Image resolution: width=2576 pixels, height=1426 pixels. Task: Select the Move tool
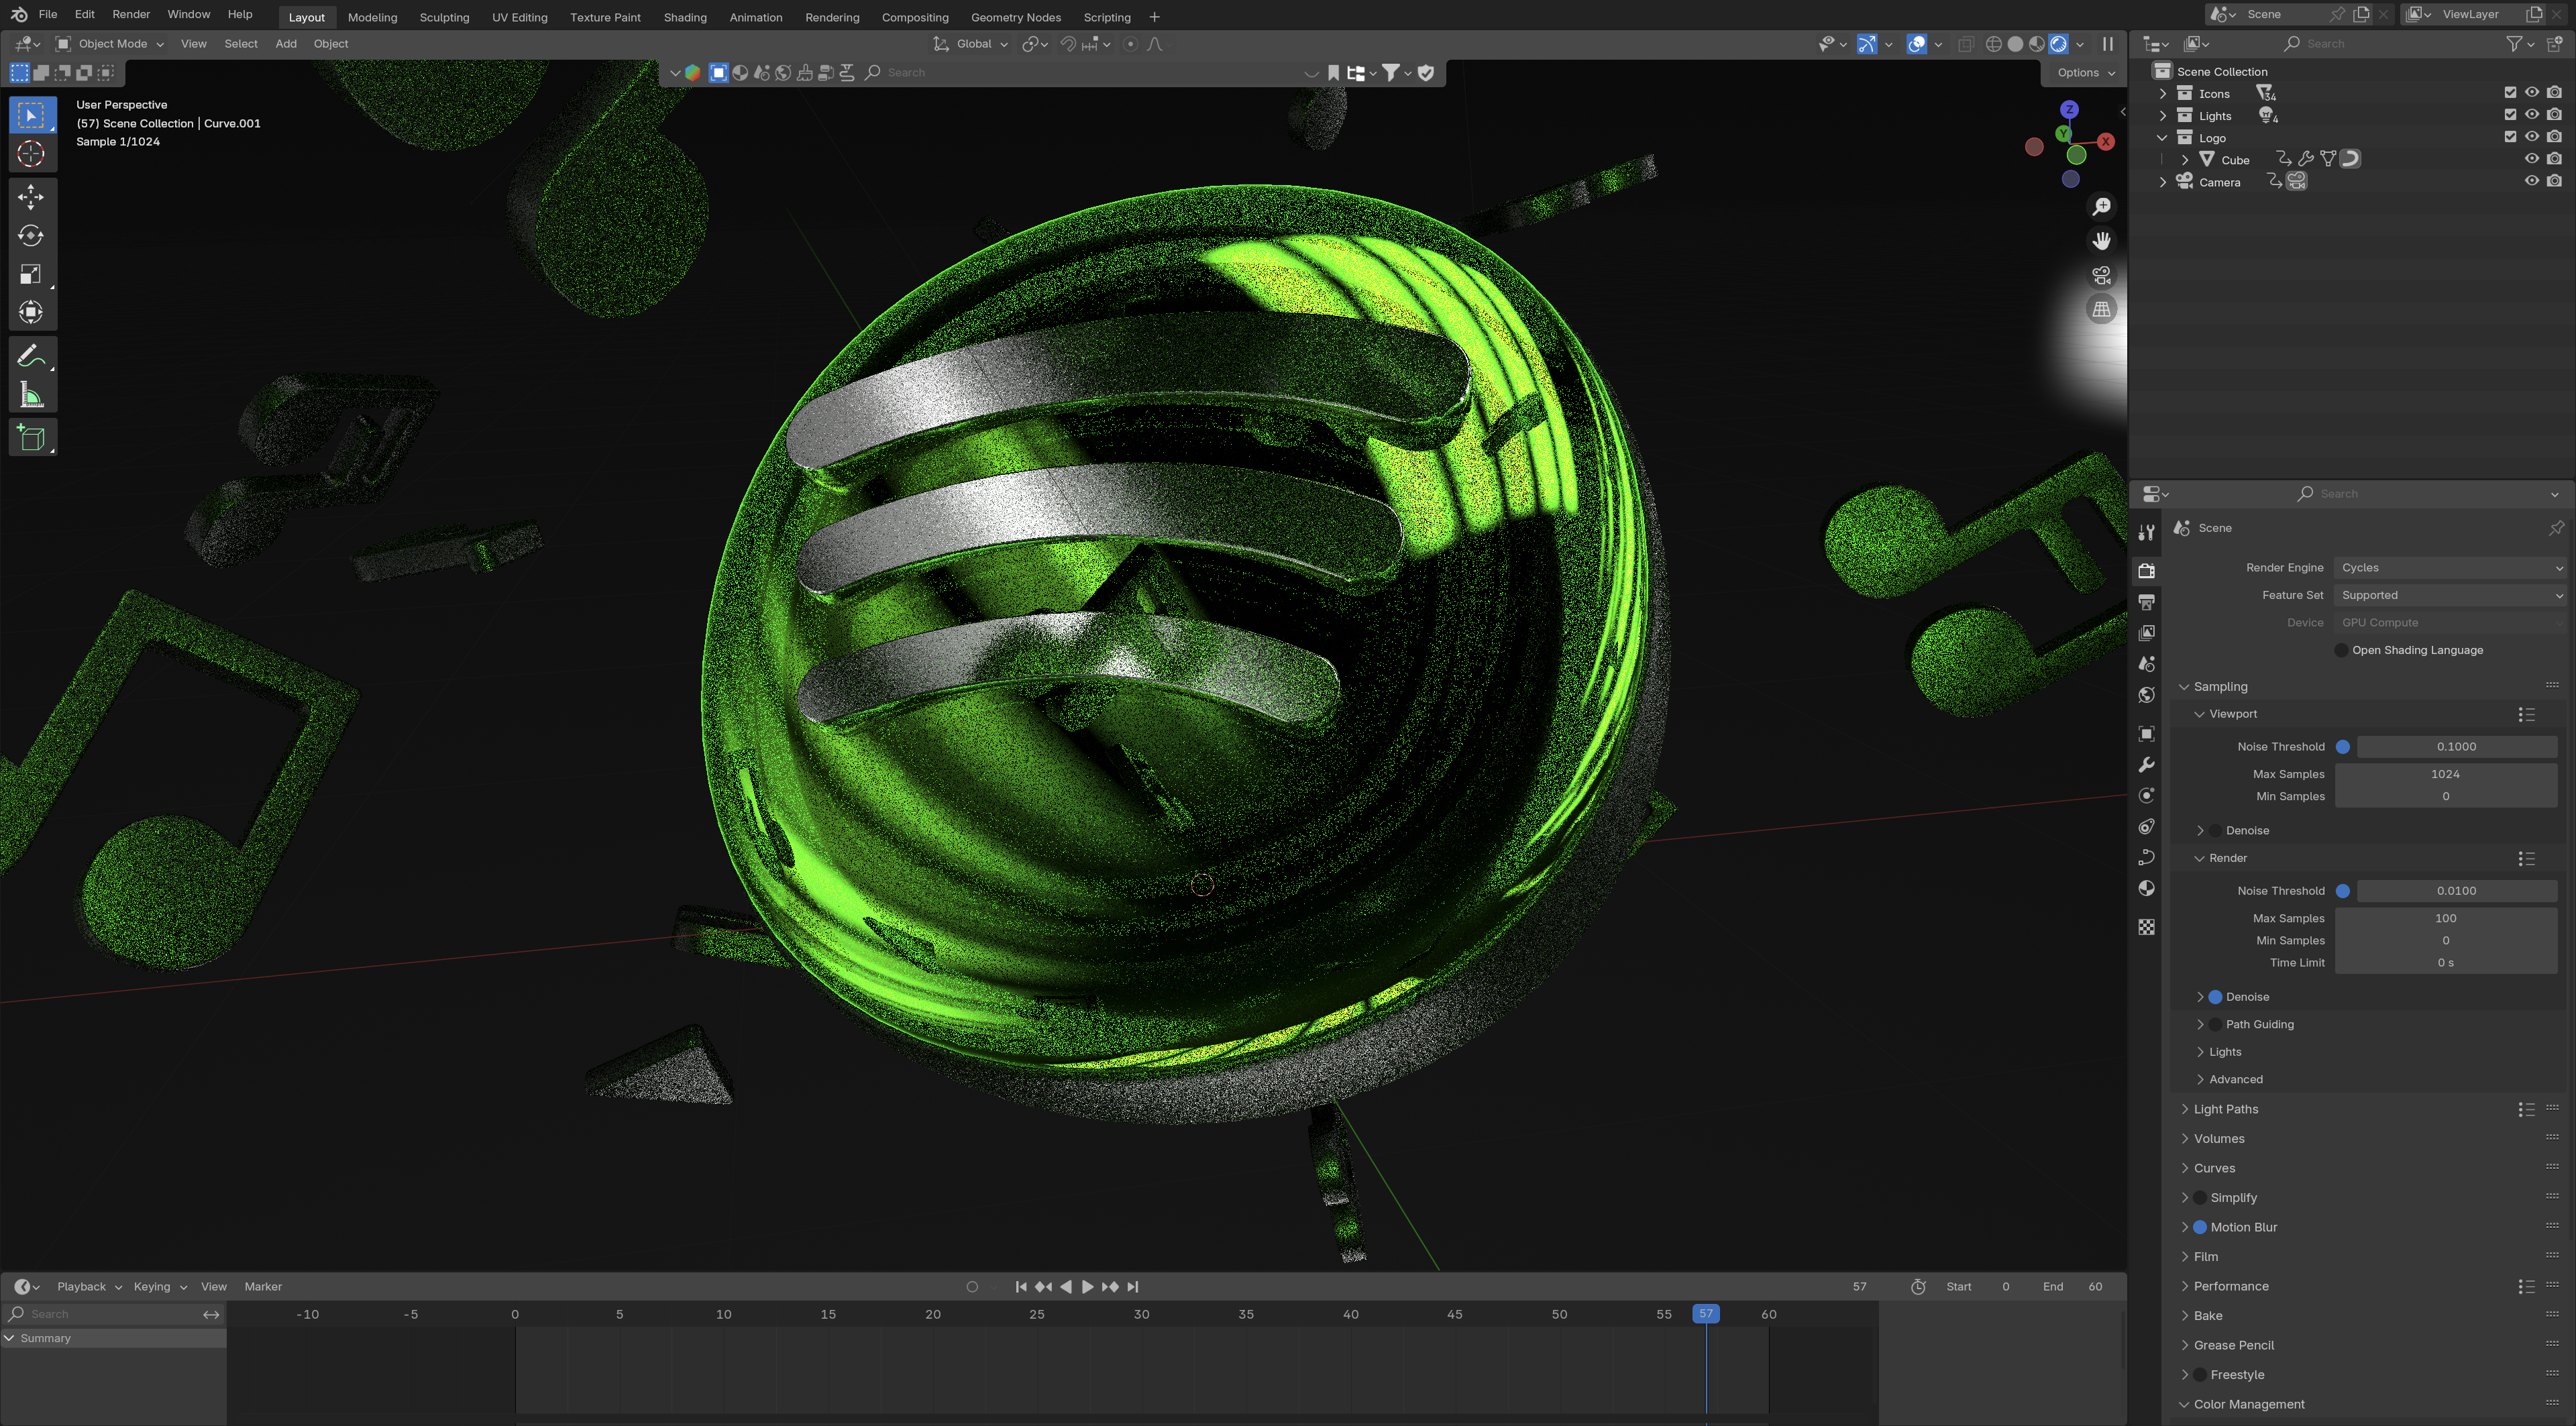point(31,197)
